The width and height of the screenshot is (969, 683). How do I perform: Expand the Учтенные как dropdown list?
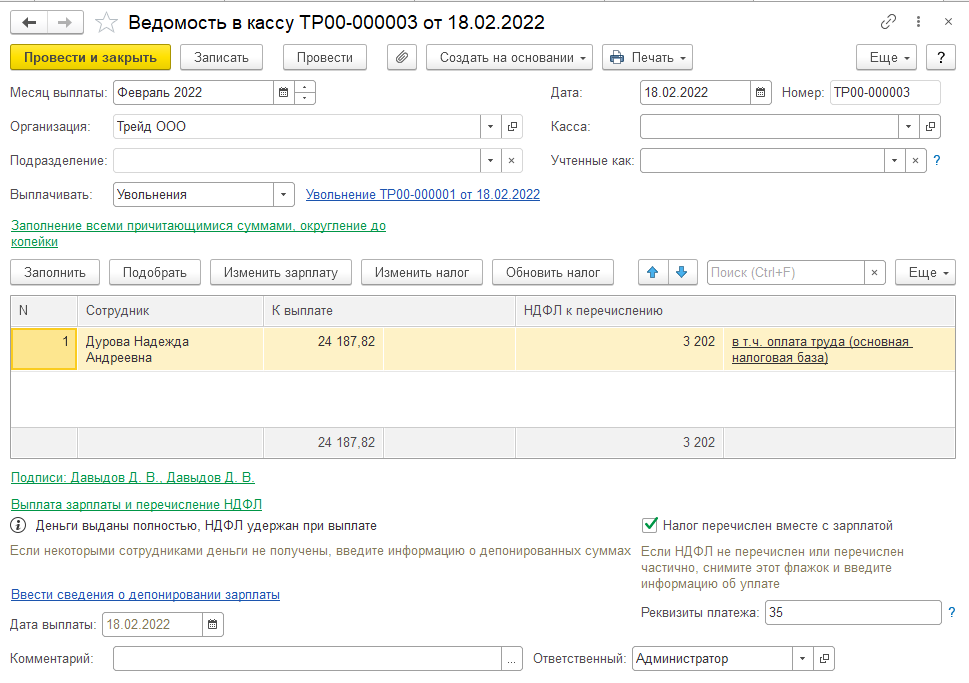point(894,161)
